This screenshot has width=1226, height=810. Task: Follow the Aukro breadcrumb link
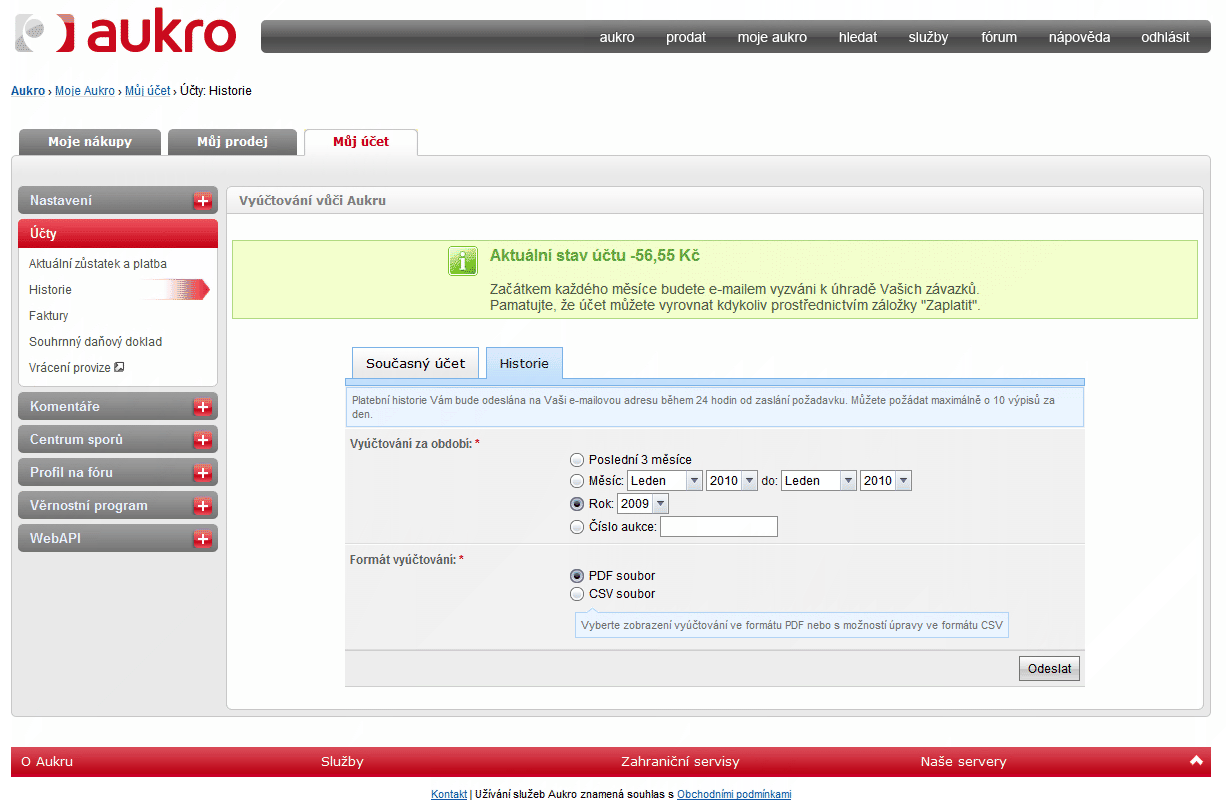point(28,91)
